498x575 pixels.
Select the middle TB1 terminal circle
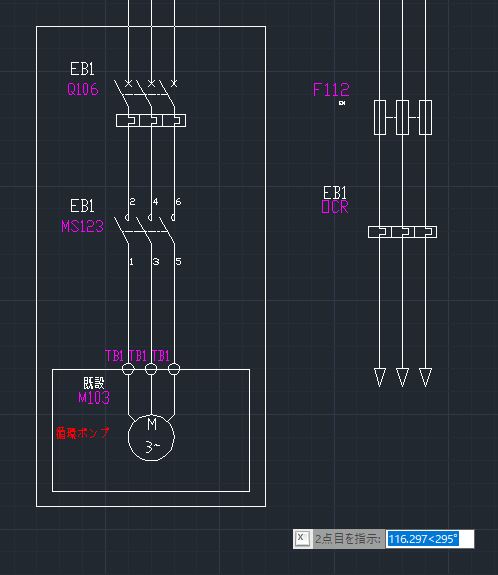(x=151, y=369)
